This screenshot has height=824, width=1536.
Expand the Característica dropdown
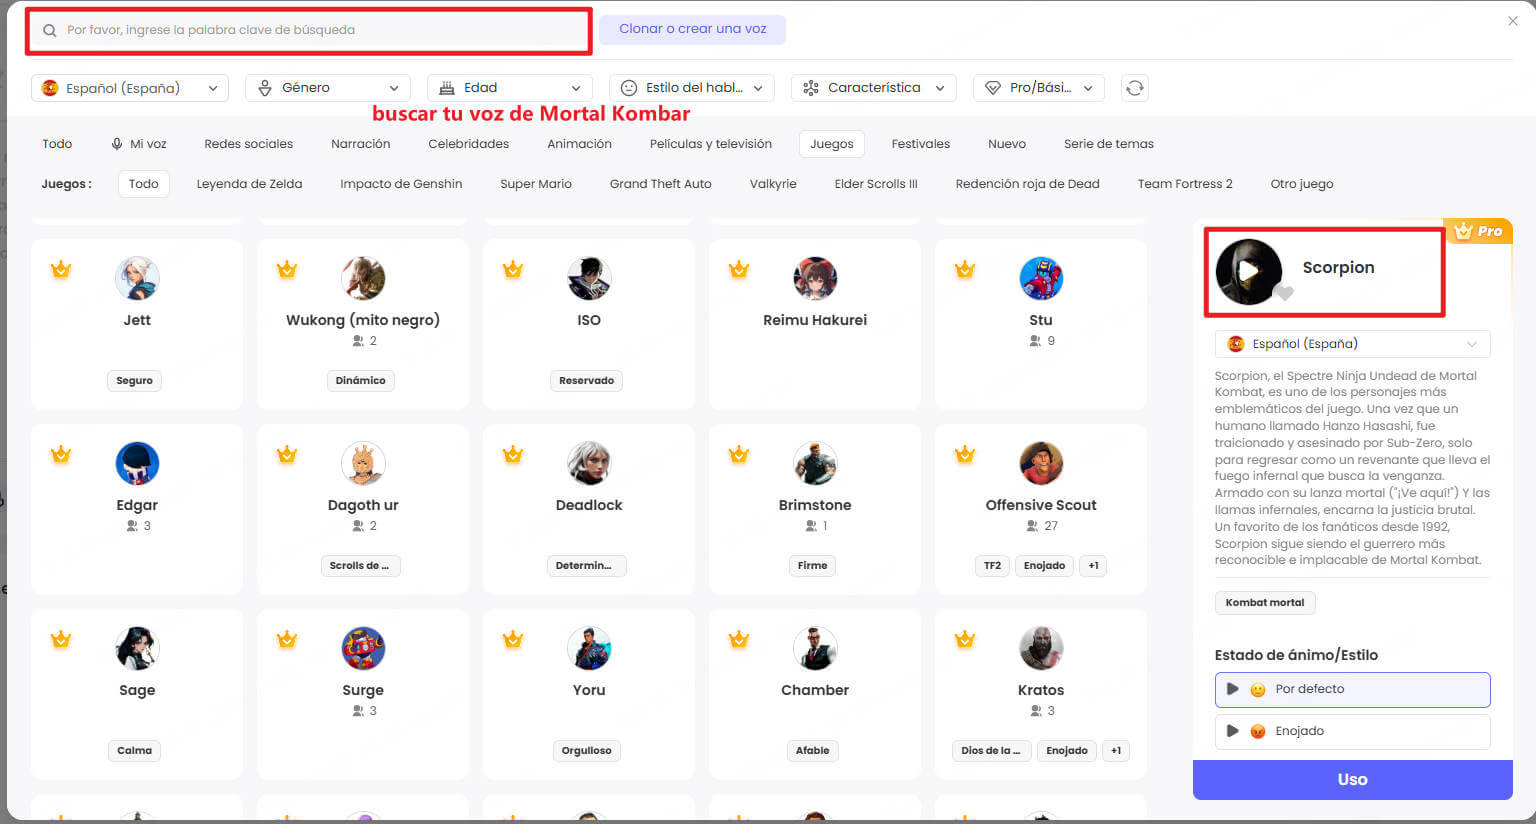(x=874, y=88)
